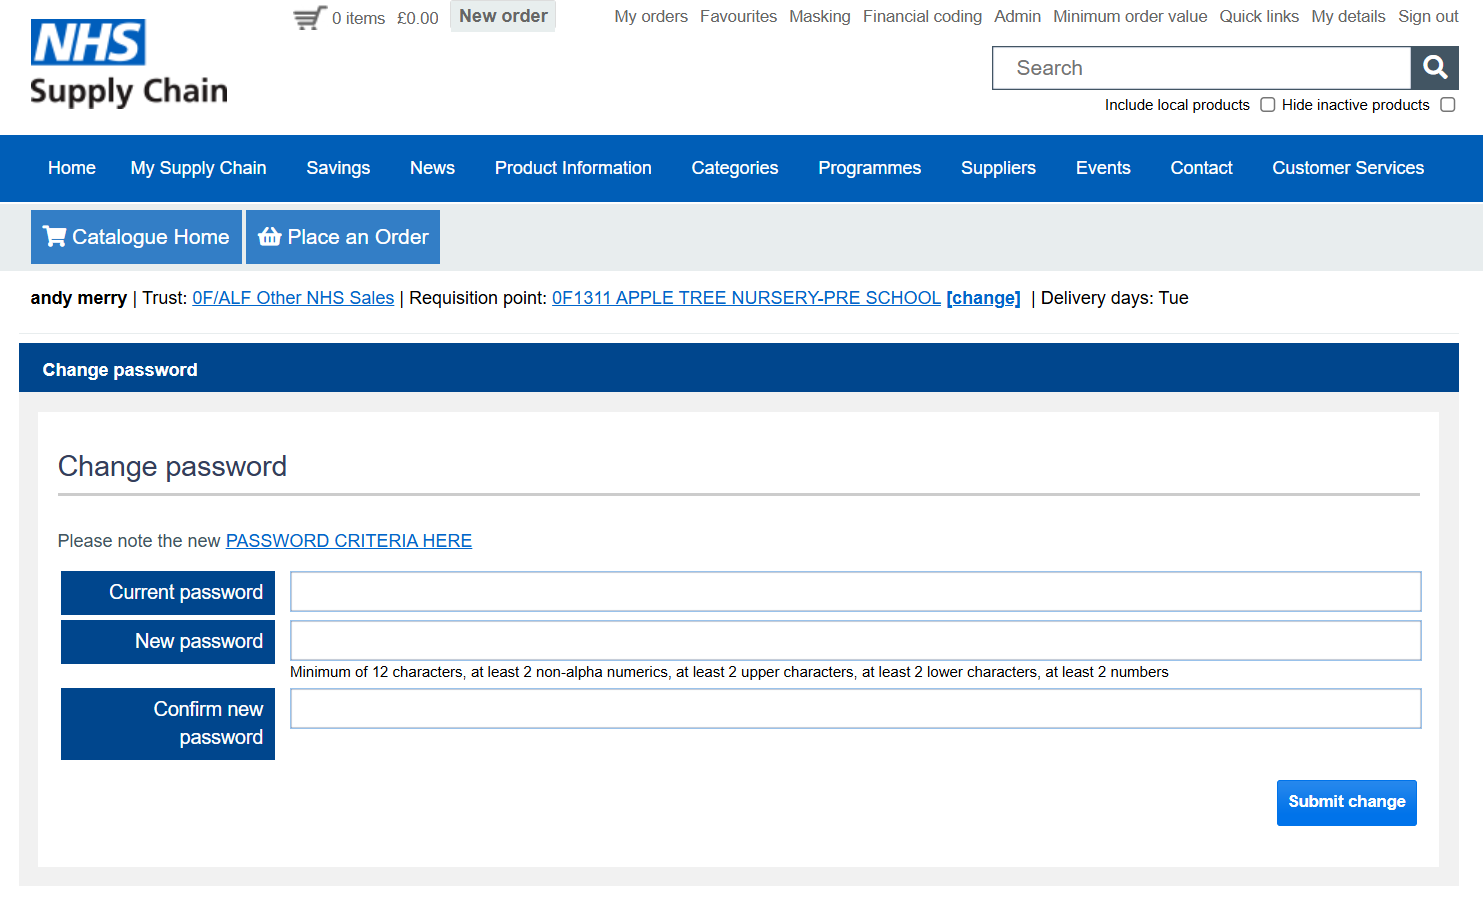The height and width of the screenshot is (904, 1483).
Task: Open Catalogue Home with cart icon
Action: [x=136, y=237]
